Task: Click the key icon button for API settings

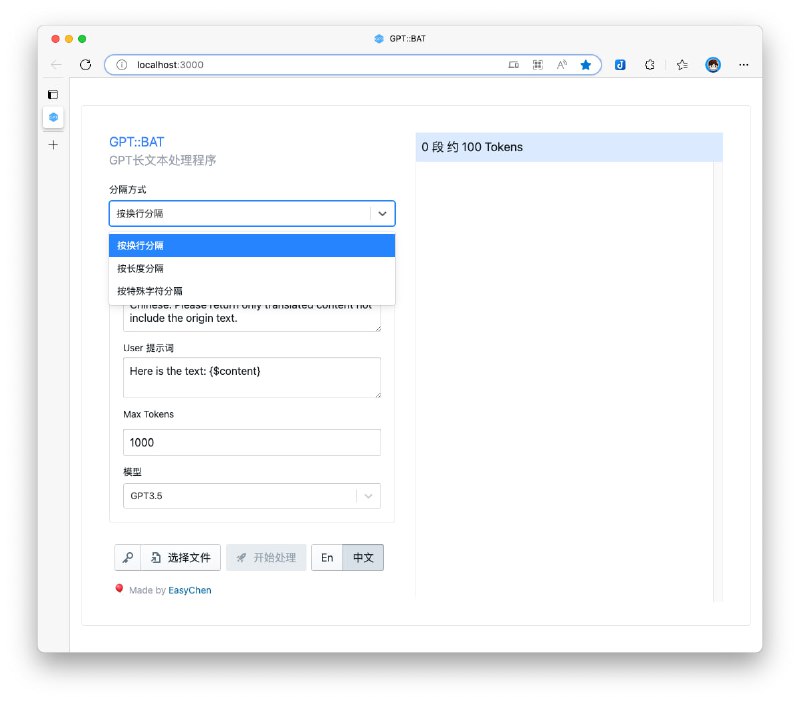Action: [128, 557]
